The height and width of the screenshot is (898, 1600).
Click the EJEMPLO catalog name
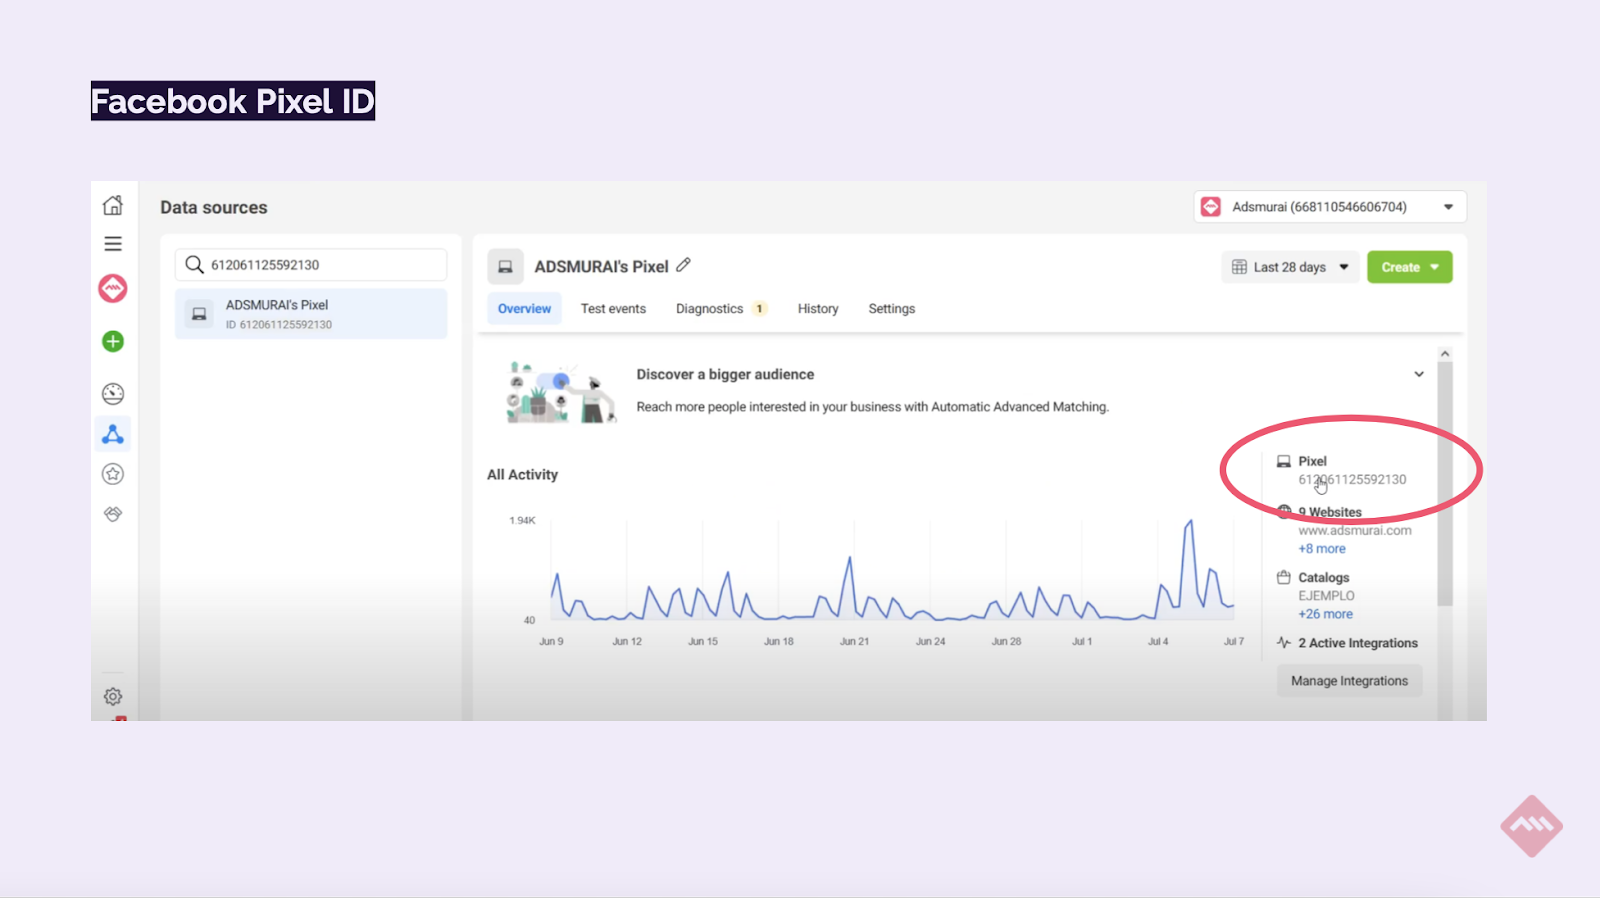pos(1326,596)
